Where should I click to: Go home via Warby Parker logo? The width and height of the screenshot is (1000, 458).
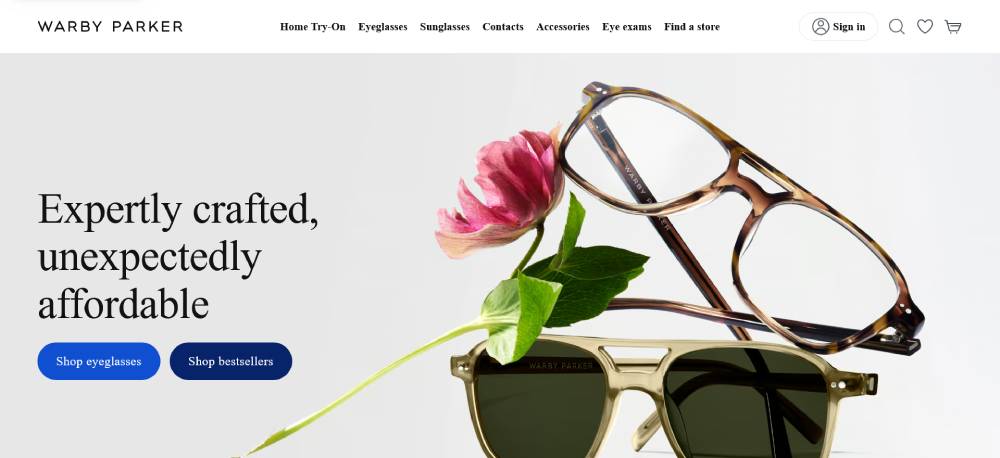[x=110, y=26]
